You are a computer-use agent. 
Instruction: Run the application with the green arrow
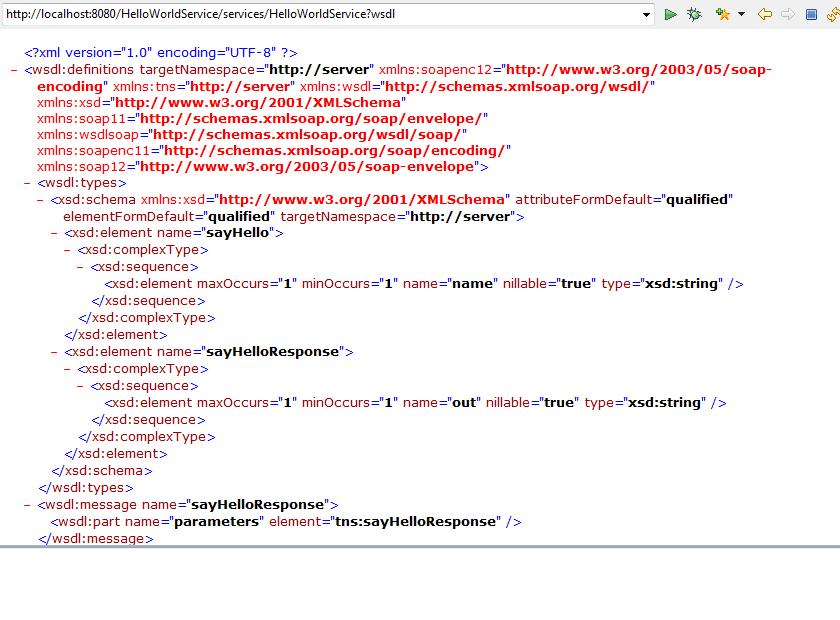point(670,14)
